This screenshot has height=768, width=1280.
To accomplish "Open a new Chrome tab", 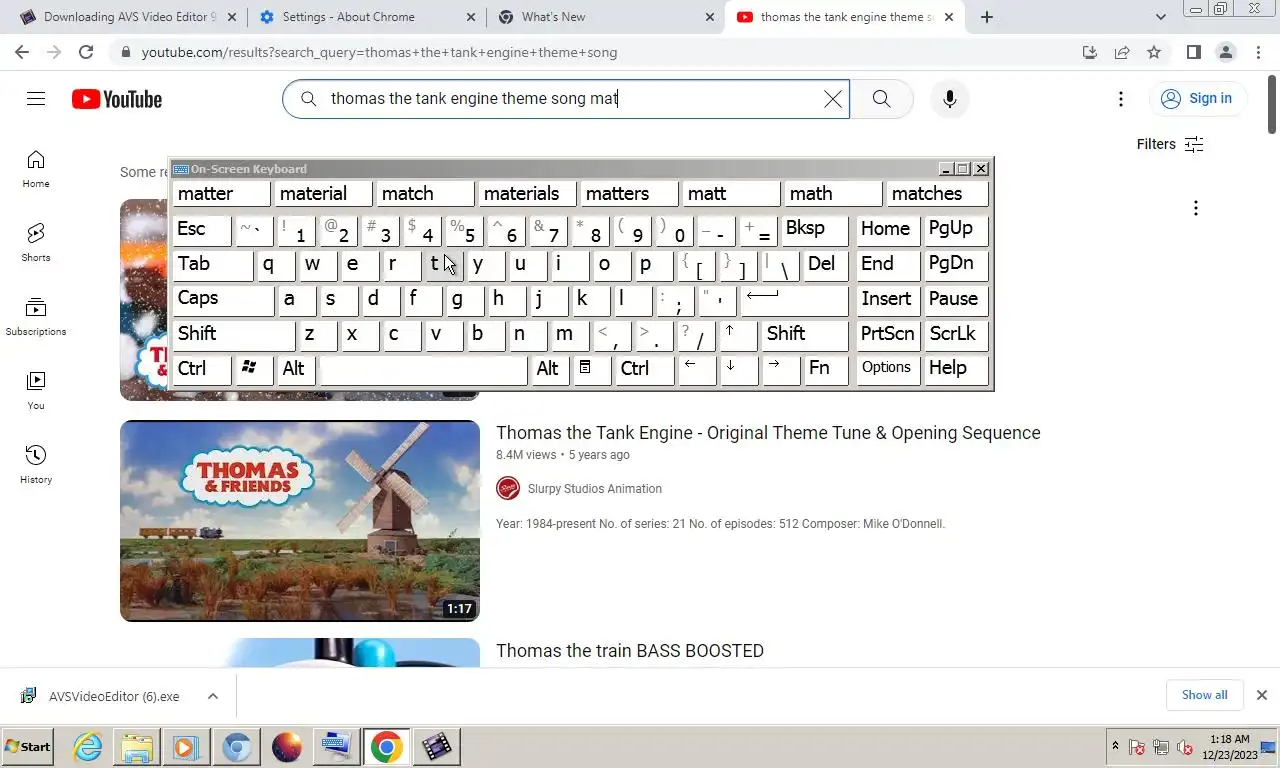I will click(x=987, y=17).
